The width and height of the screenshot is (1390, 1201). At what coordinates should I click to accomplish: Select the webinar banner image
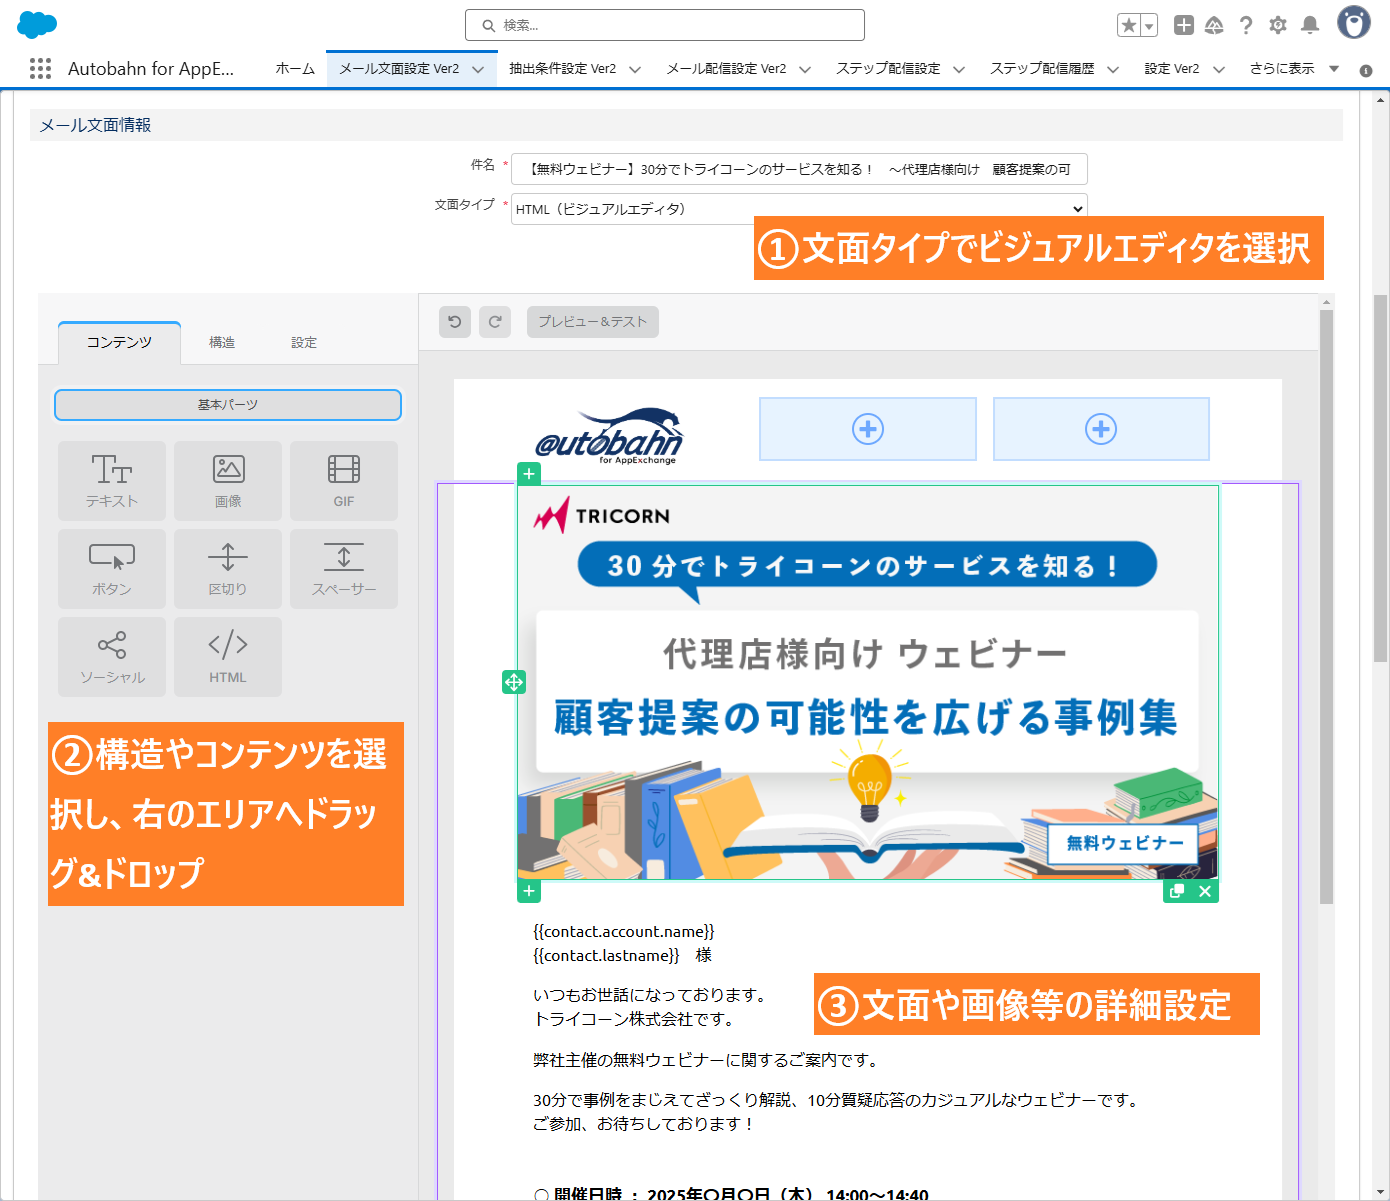[x=868, y=683]
